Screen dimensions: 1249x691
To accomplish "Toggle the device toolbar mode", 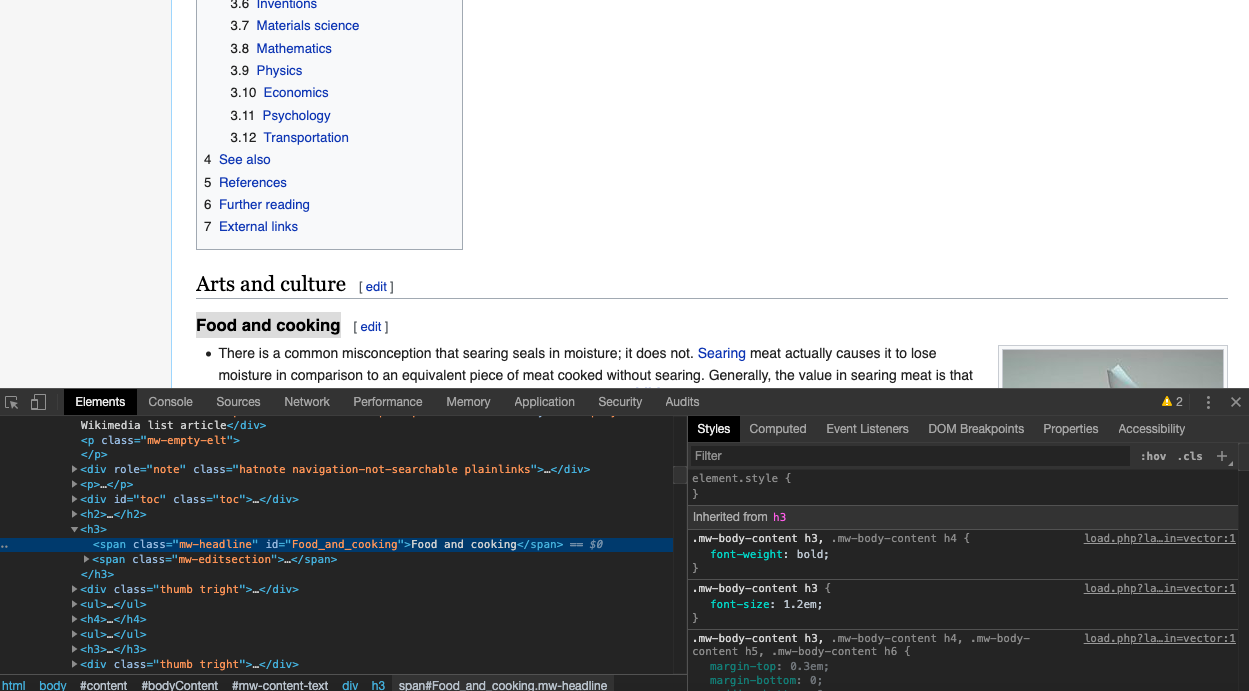I will (x=38, y=401).
